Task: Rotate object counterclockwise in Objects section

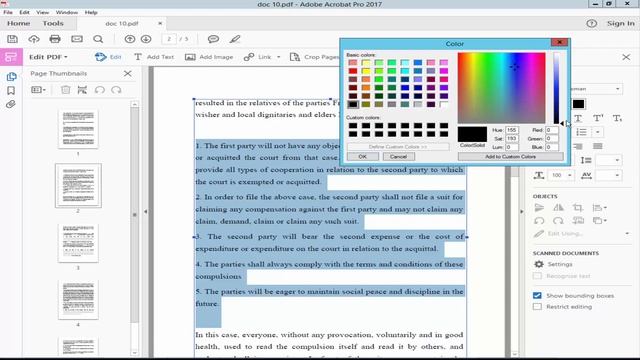Action: point(539,221)
